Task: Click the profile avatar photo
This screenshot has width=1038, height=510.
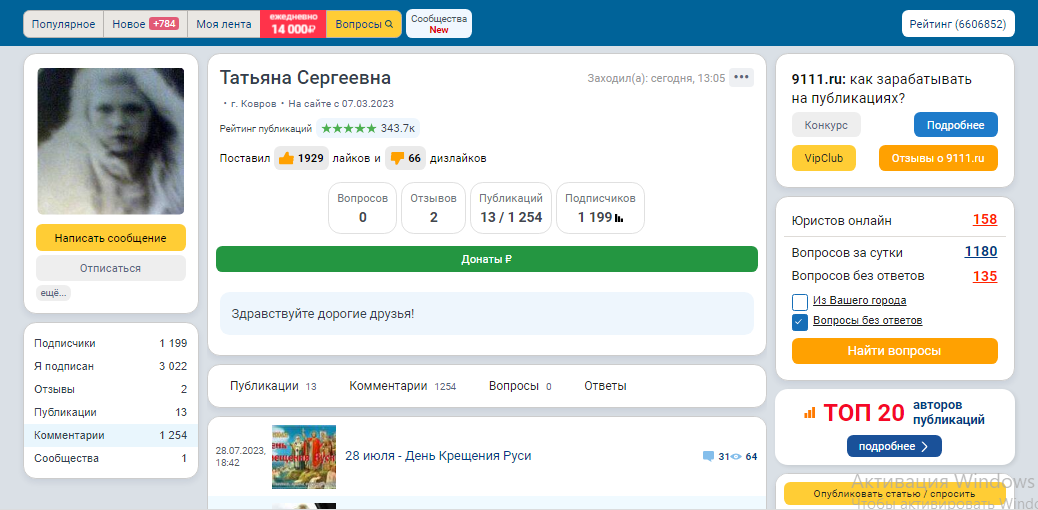Action: coord(111,141)
